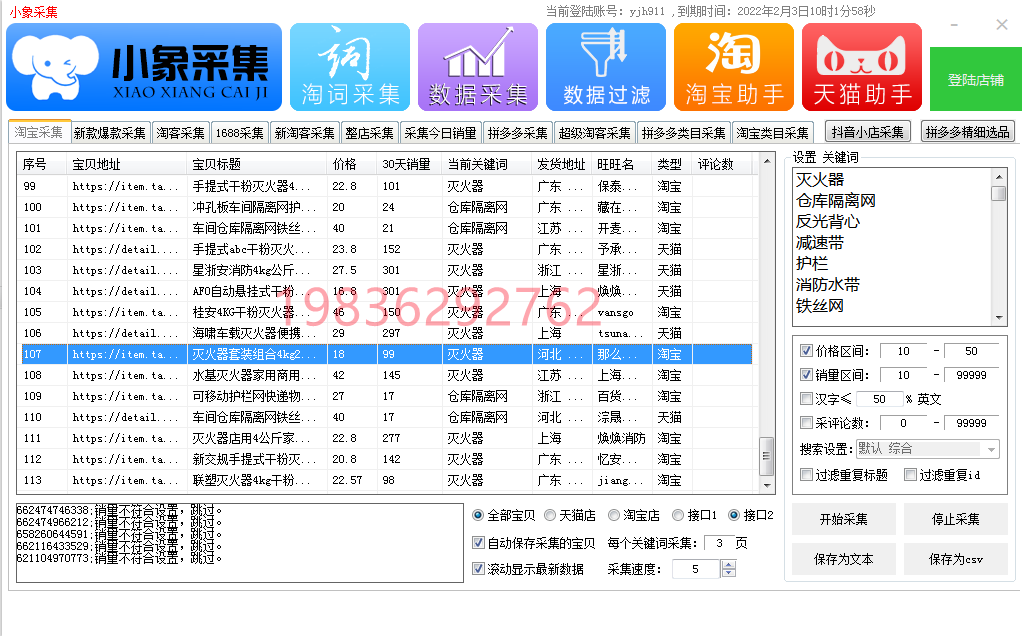
Task: Open the 抖音小店采集 button
Action: 868,132
